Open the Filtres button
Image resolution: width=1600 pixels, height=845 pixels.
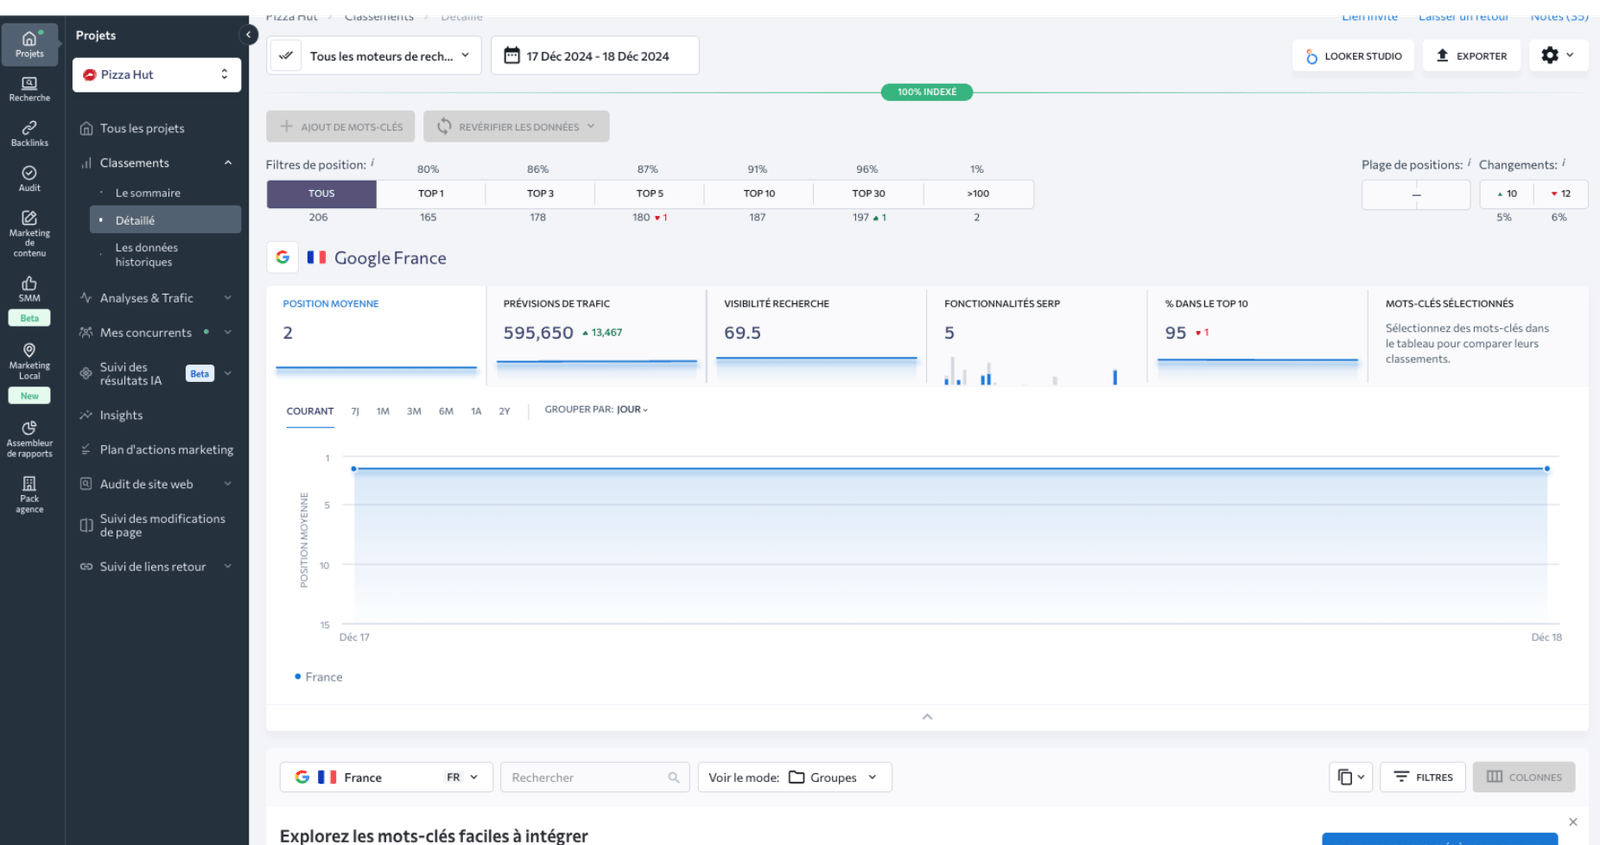(x=1423, y=777)
